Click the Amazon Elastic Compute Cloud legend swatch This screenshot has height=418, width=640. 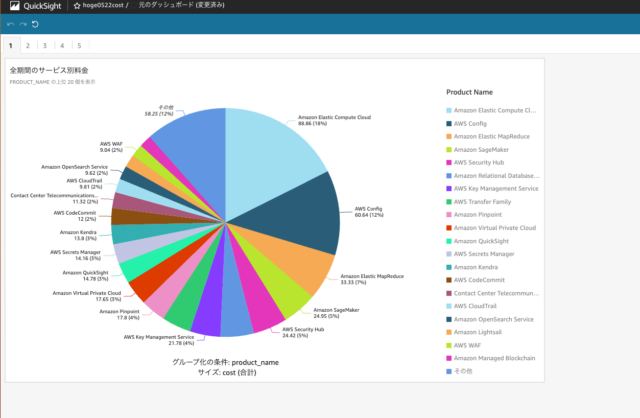tap(449, 110)
